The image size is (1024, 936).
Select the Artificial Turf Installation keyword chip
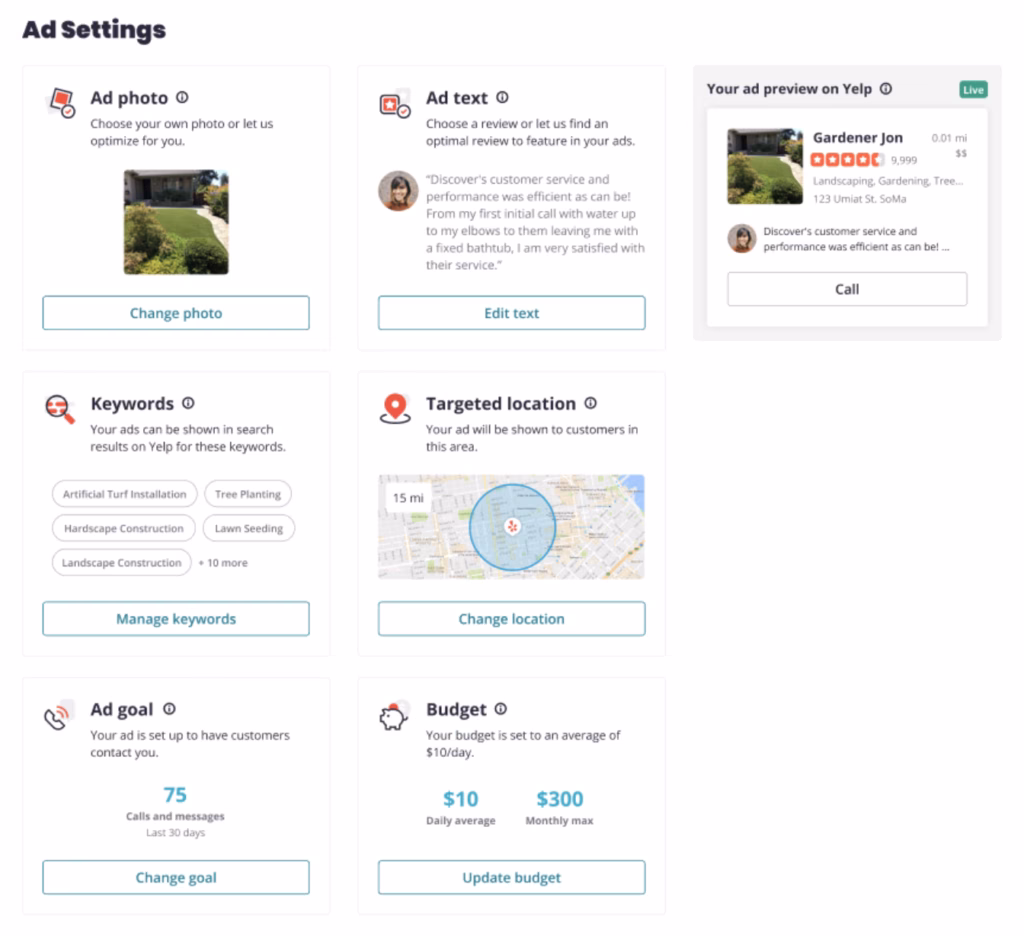124,494
